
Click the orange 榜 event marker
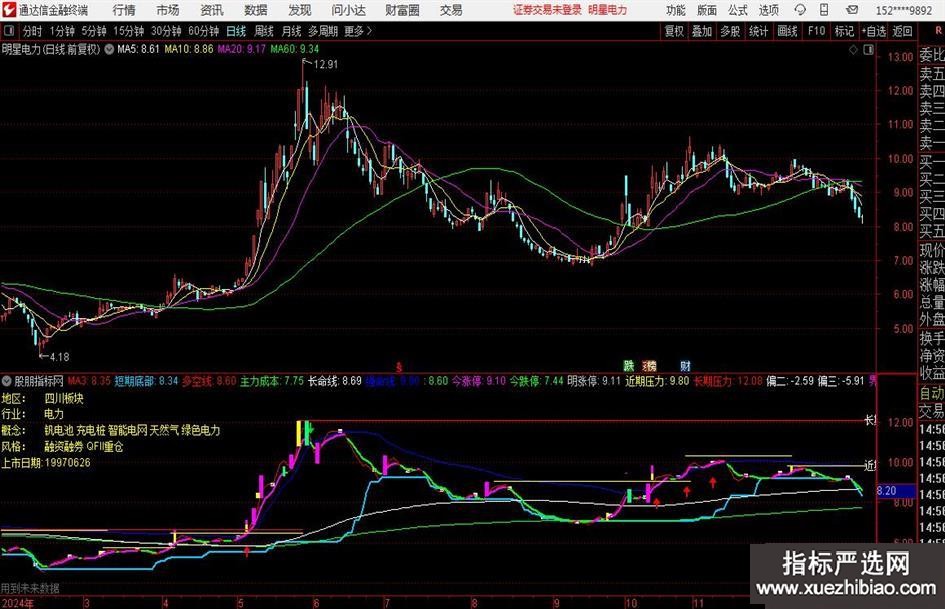(x=650, y=365)
